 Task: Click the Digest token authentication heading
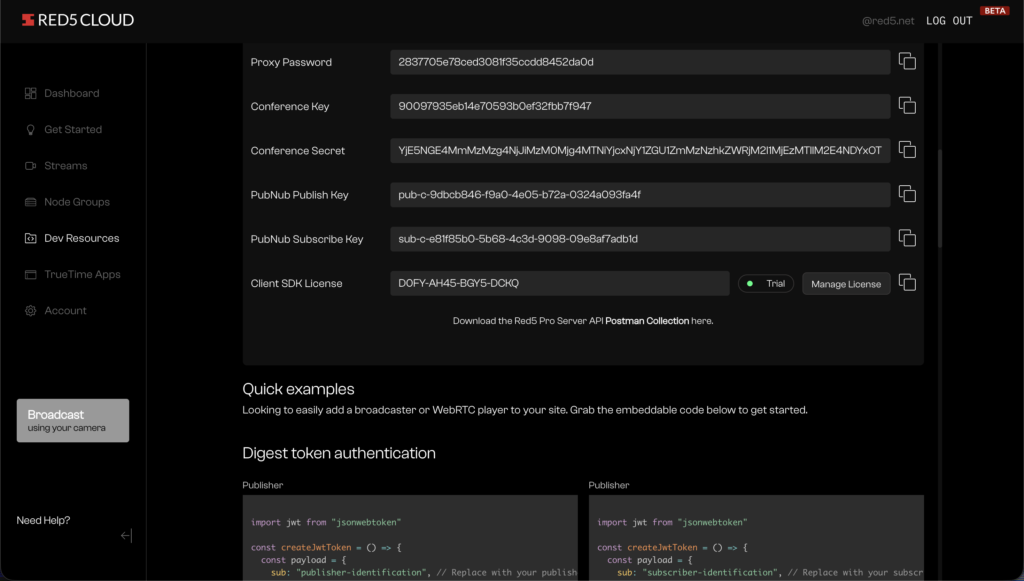point(339,453)
